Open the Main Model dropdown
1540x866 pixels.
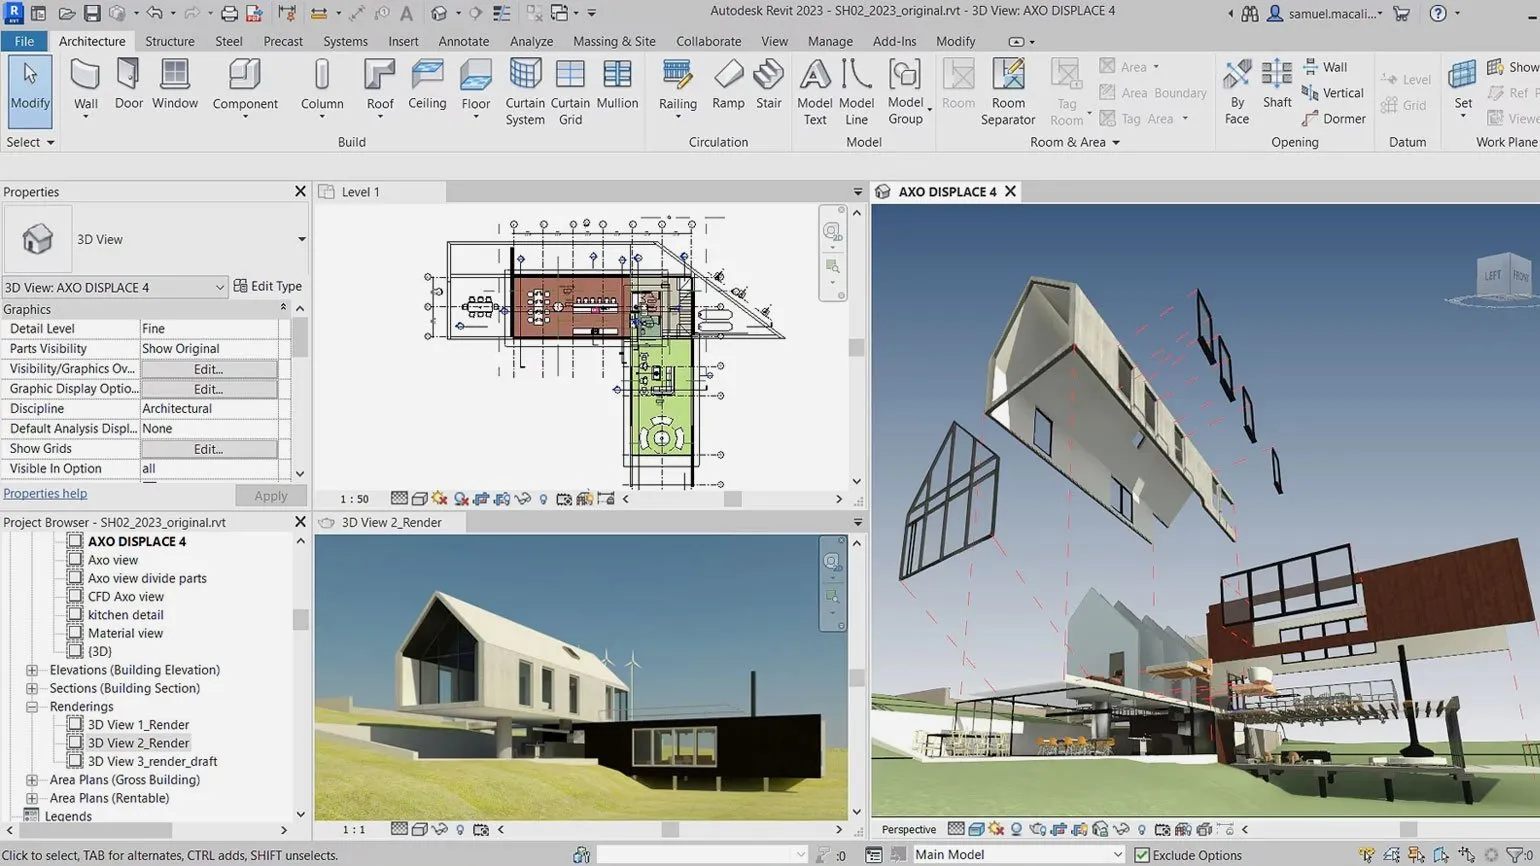(x=1015, y=854)
